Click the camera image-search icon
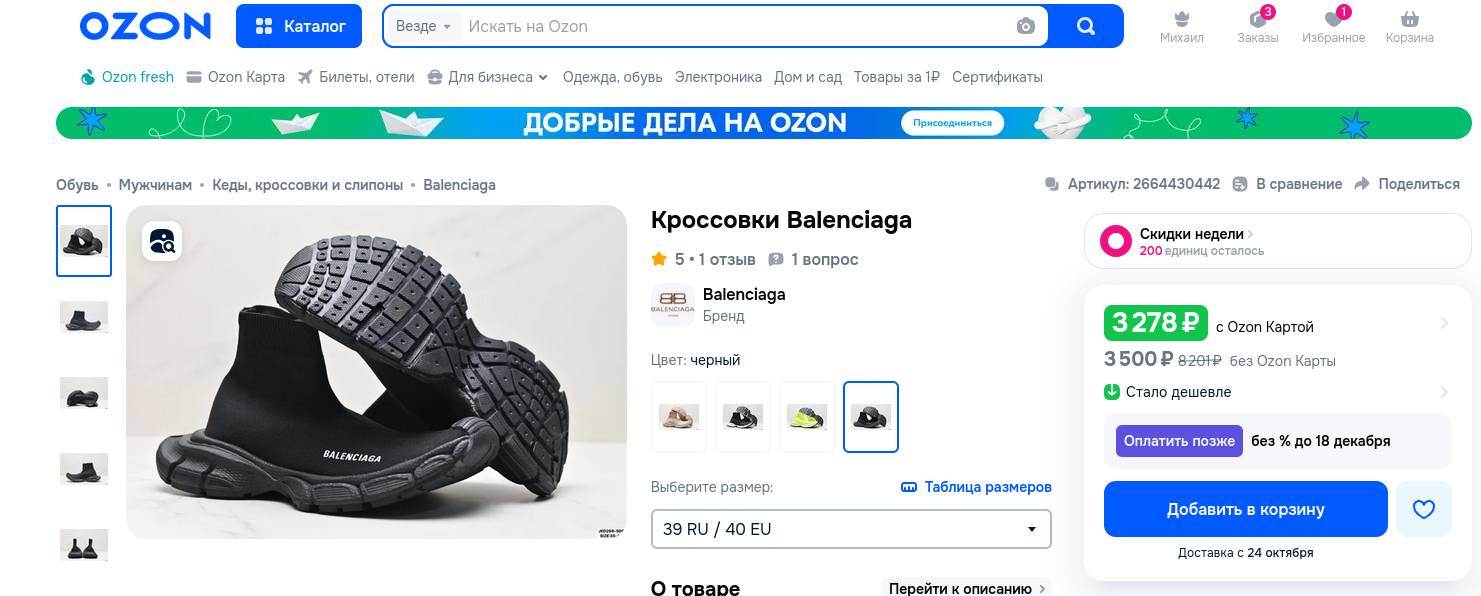The width and height of the screenshot is (1481, 596). 1025,27
